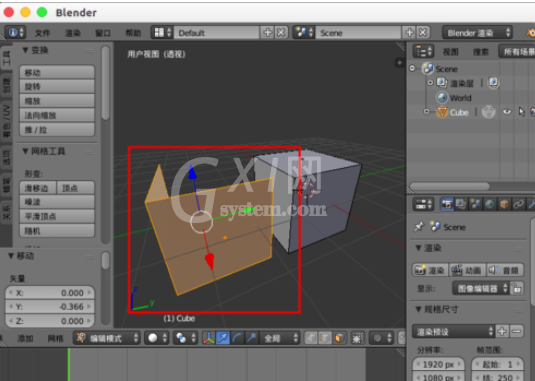This screenshot has height=381, width=535.
Task: Open the pivot point dropdown
Action: click(x=186, y=338)
